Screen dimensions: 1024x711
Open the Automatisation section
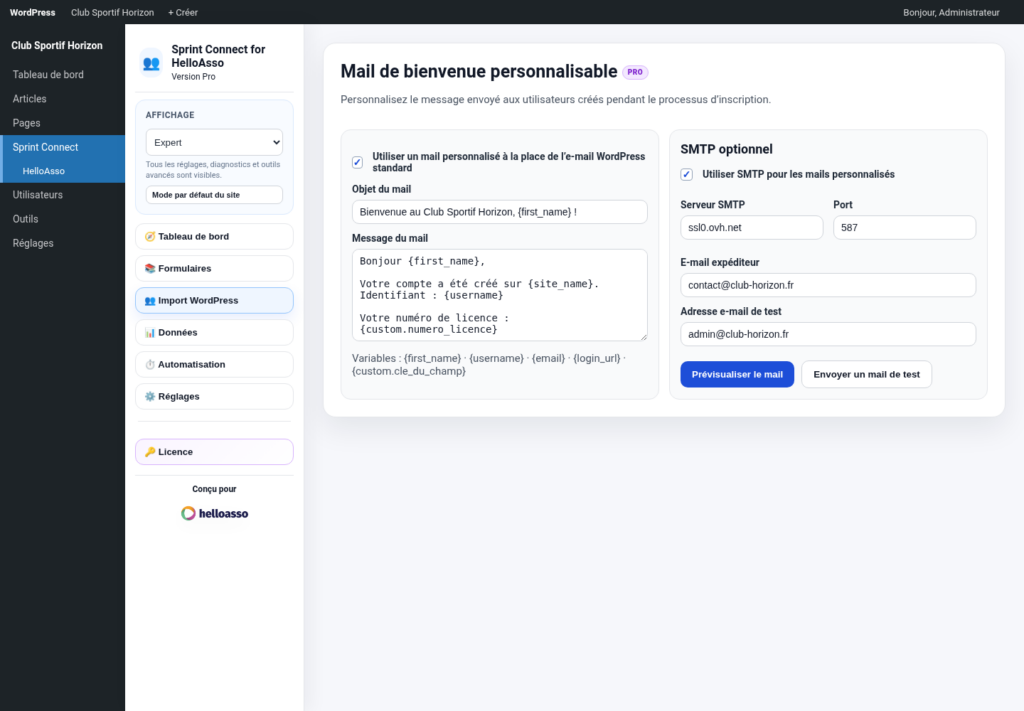coord(214,364)
